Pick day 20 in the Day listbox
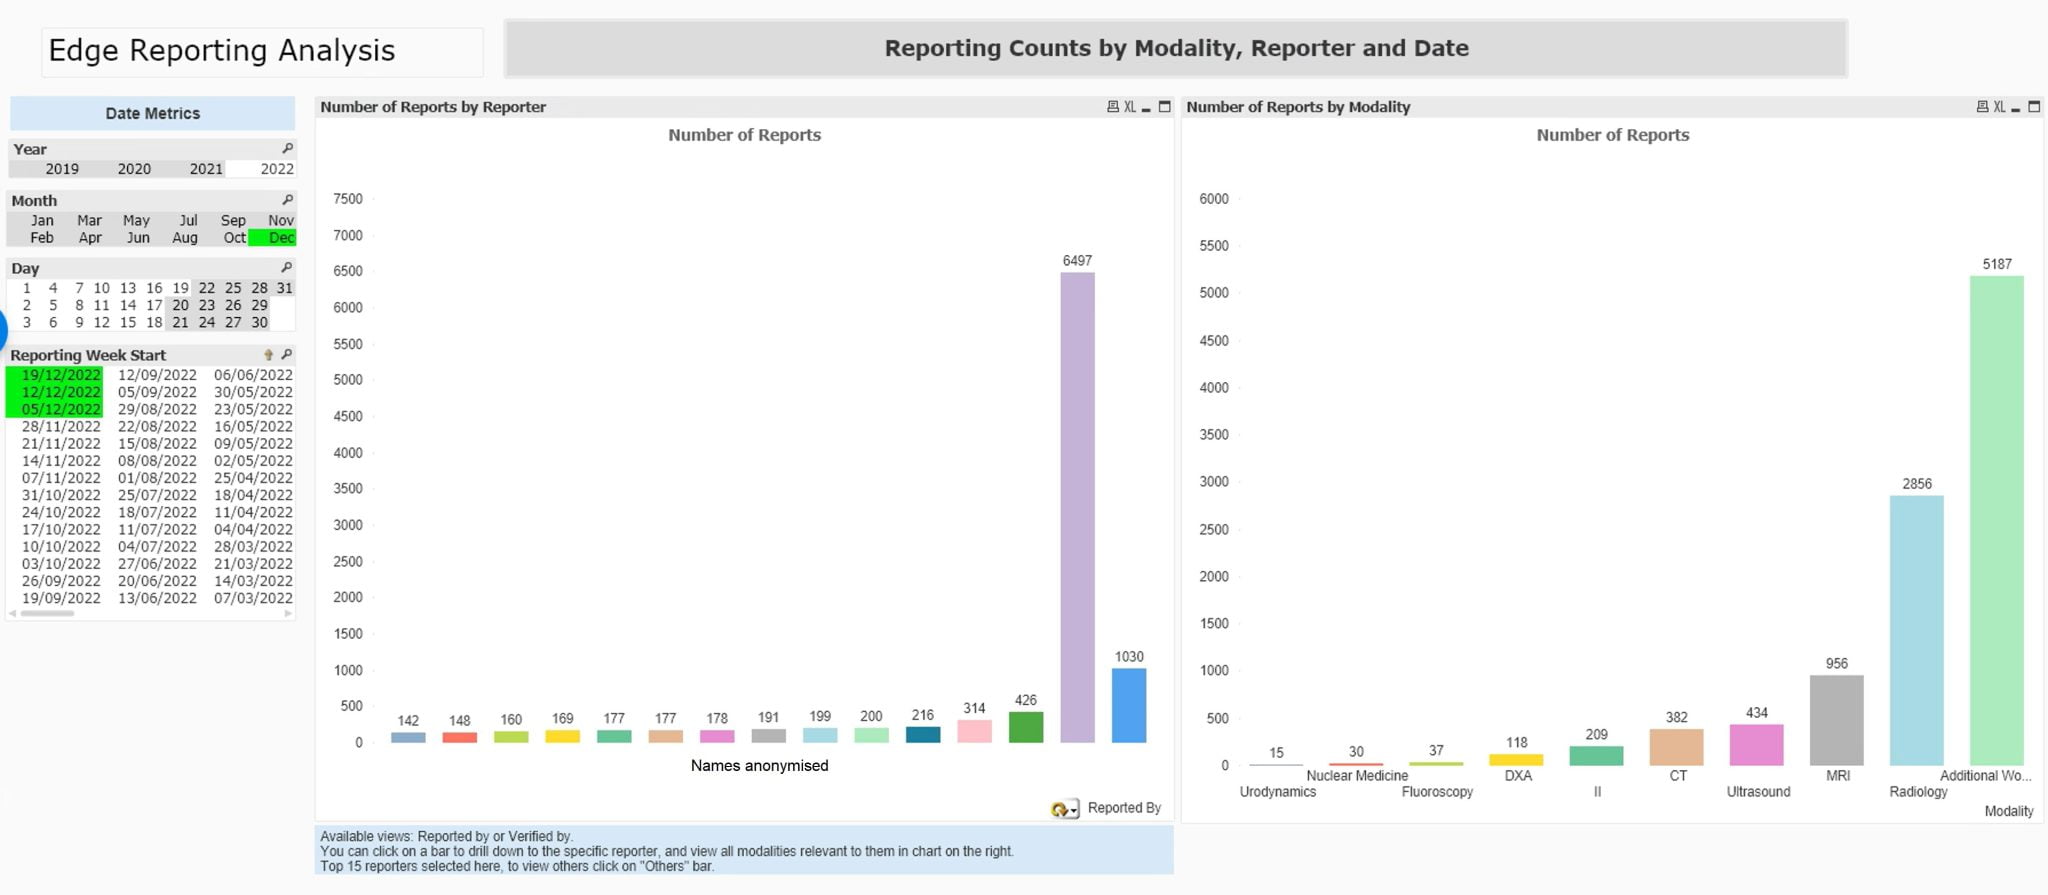The height and width of the screenshot is (895, 2048). (180, 305)
